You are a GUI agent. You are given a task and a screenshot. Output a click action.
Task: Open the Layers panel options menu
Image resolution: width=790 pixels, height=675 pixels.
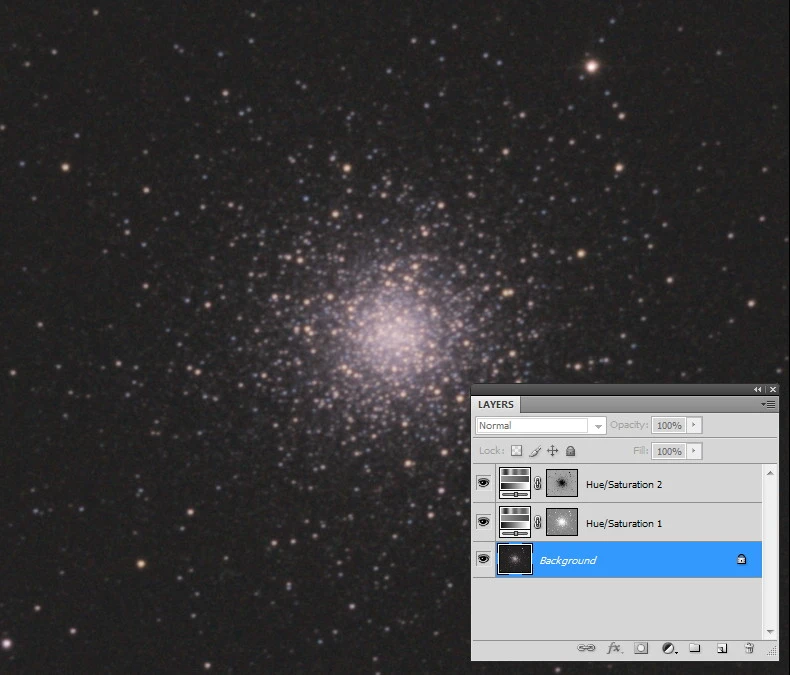(769, 405)
